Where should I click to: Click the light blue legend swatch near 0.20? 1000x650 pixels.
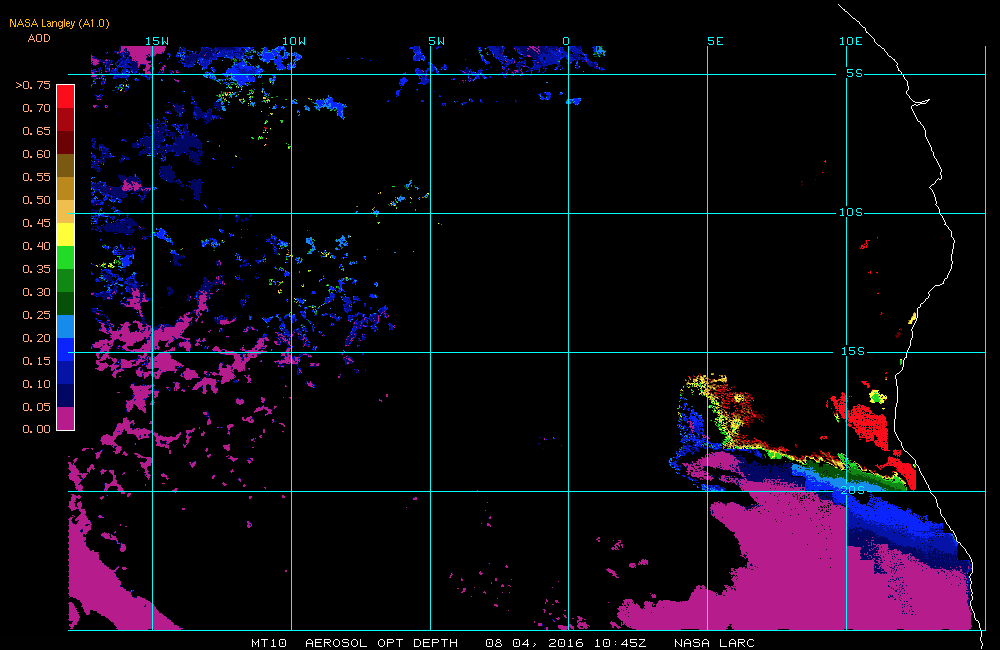pyautogui.click(x=66, y=326)
